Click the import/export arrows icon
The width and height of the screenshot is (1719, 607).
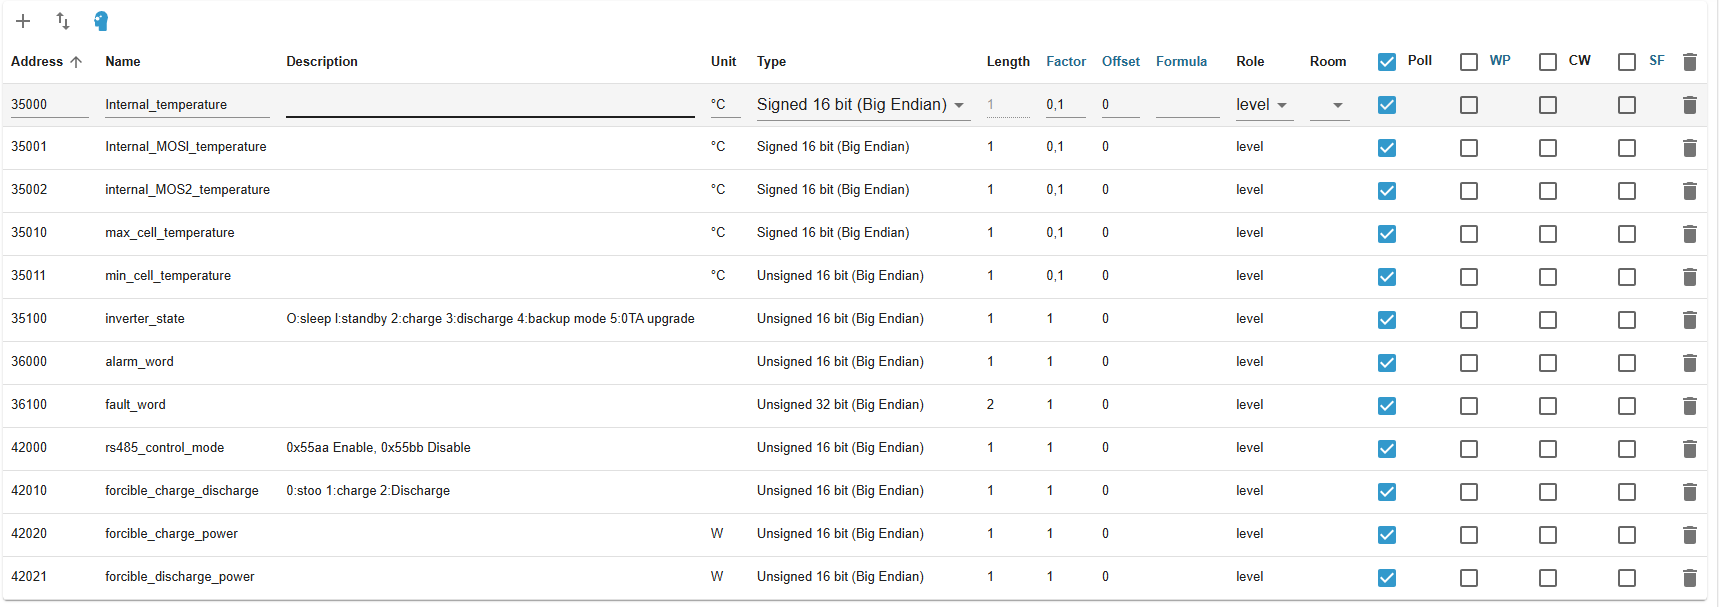pyautogui.click(x=63, y=21)
